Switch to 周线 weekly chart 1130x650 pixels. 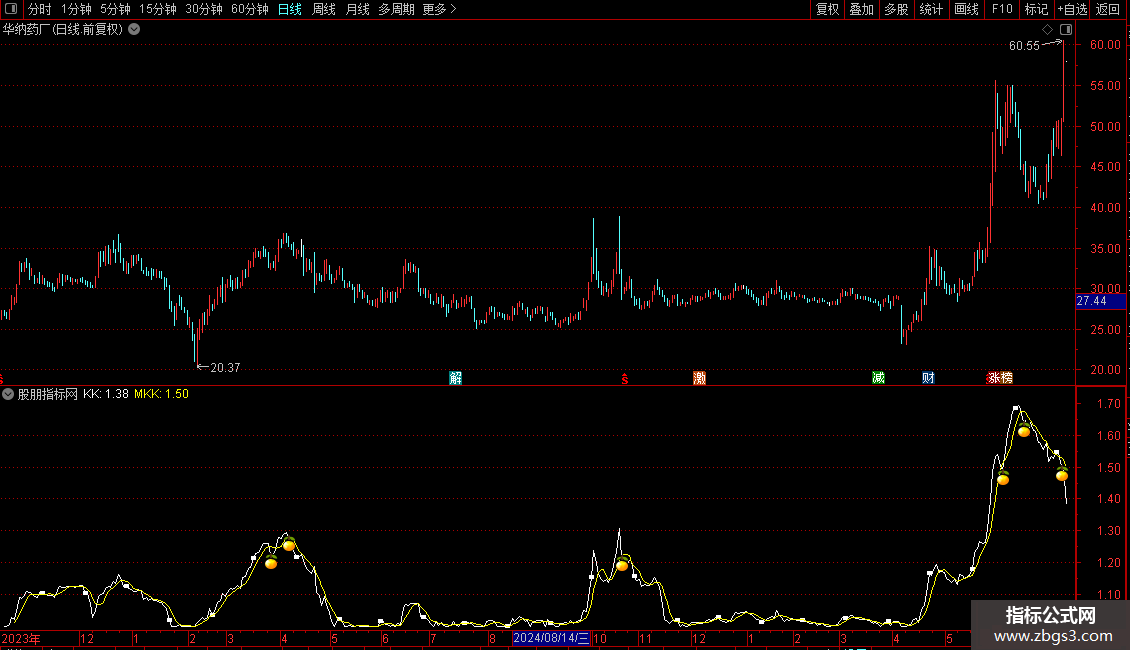pos(324,9)
